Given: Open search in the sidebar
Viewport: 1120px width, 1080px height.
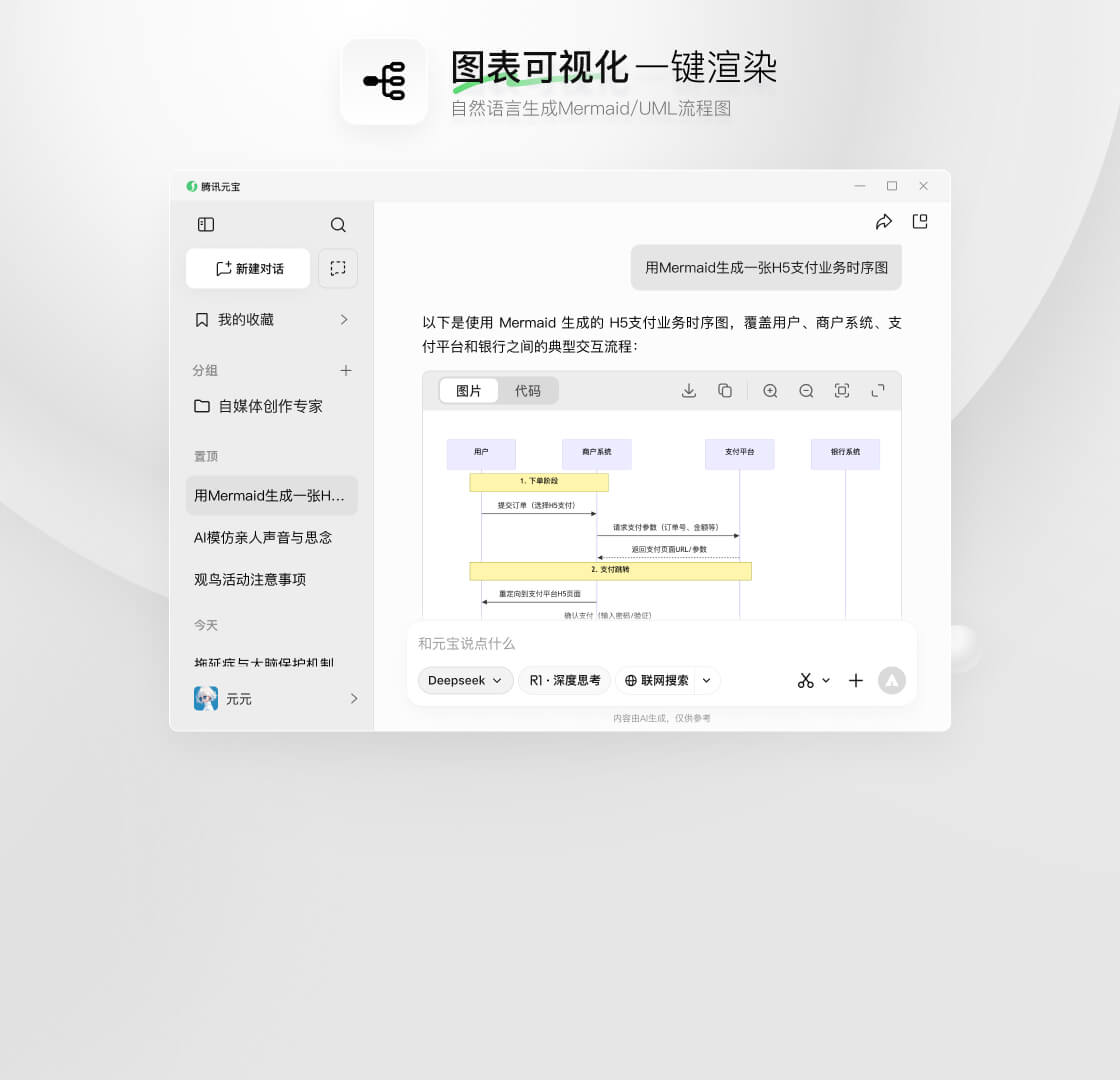Looking at the screenshot, I should (338, 225).
